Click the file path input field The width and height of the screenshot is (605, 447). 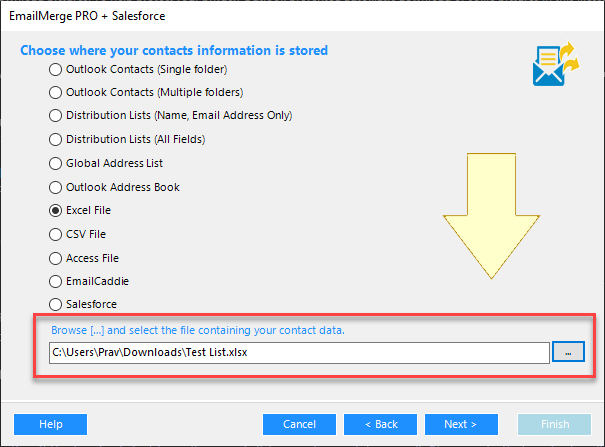[299, 353]
